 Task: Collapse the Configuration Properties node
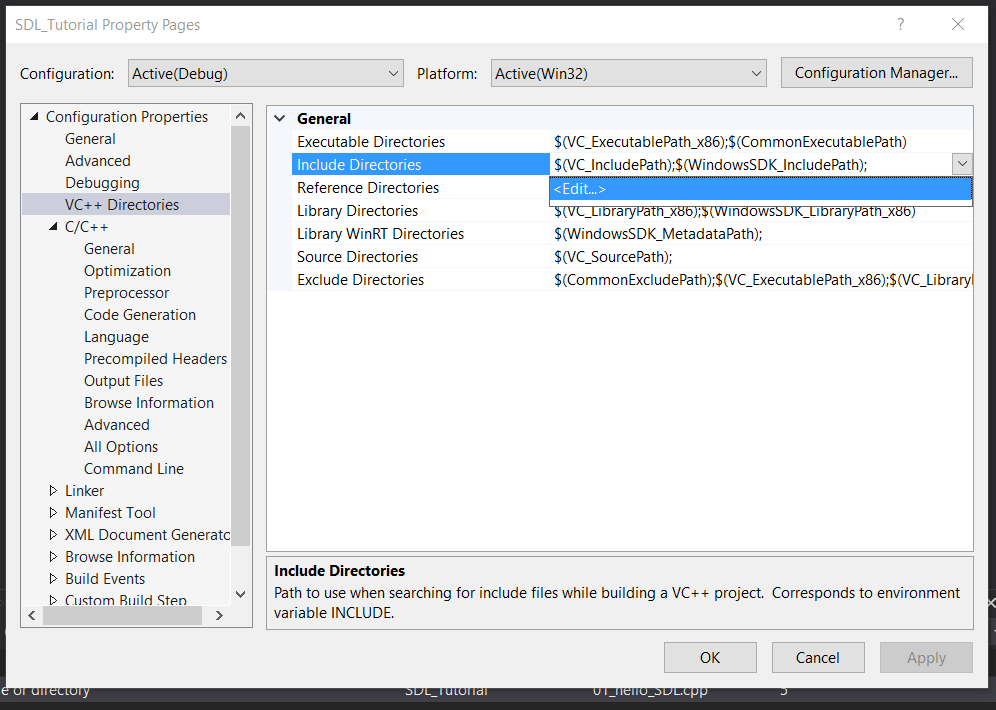34,116
